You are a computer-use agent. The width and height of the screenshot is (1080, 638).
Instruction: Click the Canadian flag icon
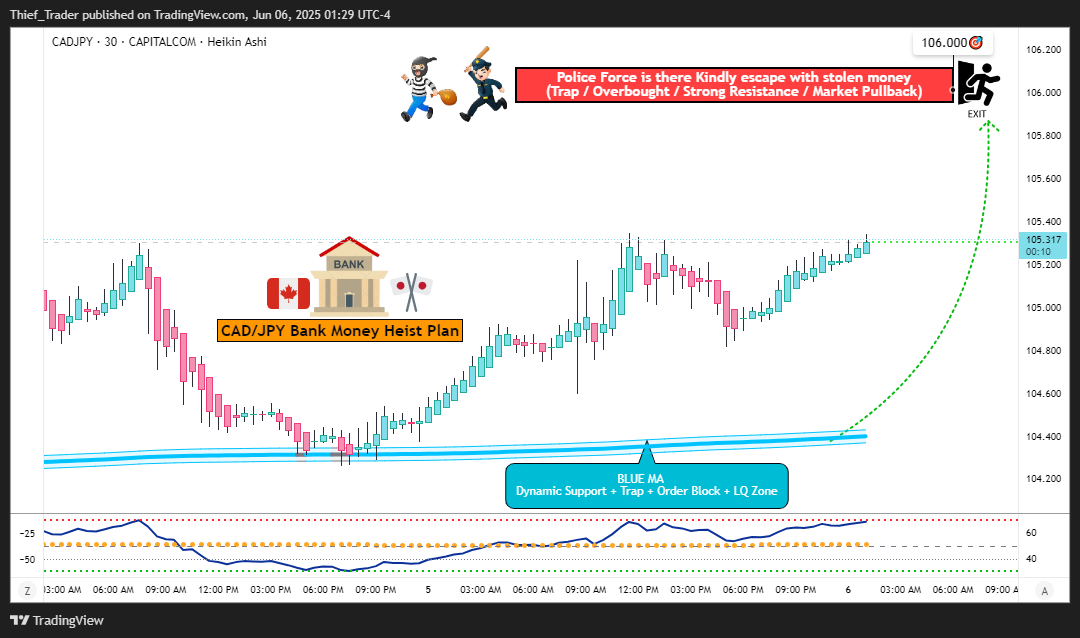(288, 294)
